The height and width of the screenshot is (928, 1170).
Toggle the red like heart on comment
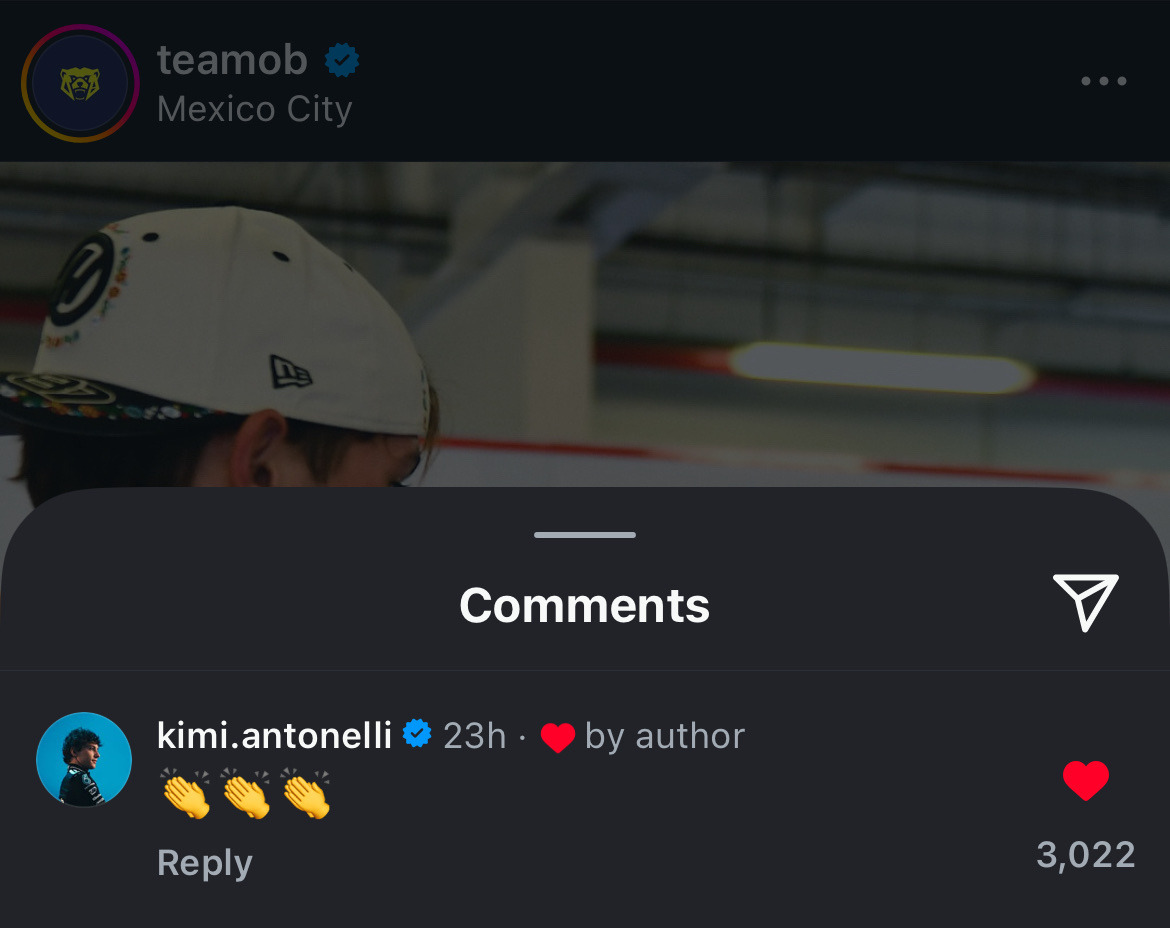1086,780
